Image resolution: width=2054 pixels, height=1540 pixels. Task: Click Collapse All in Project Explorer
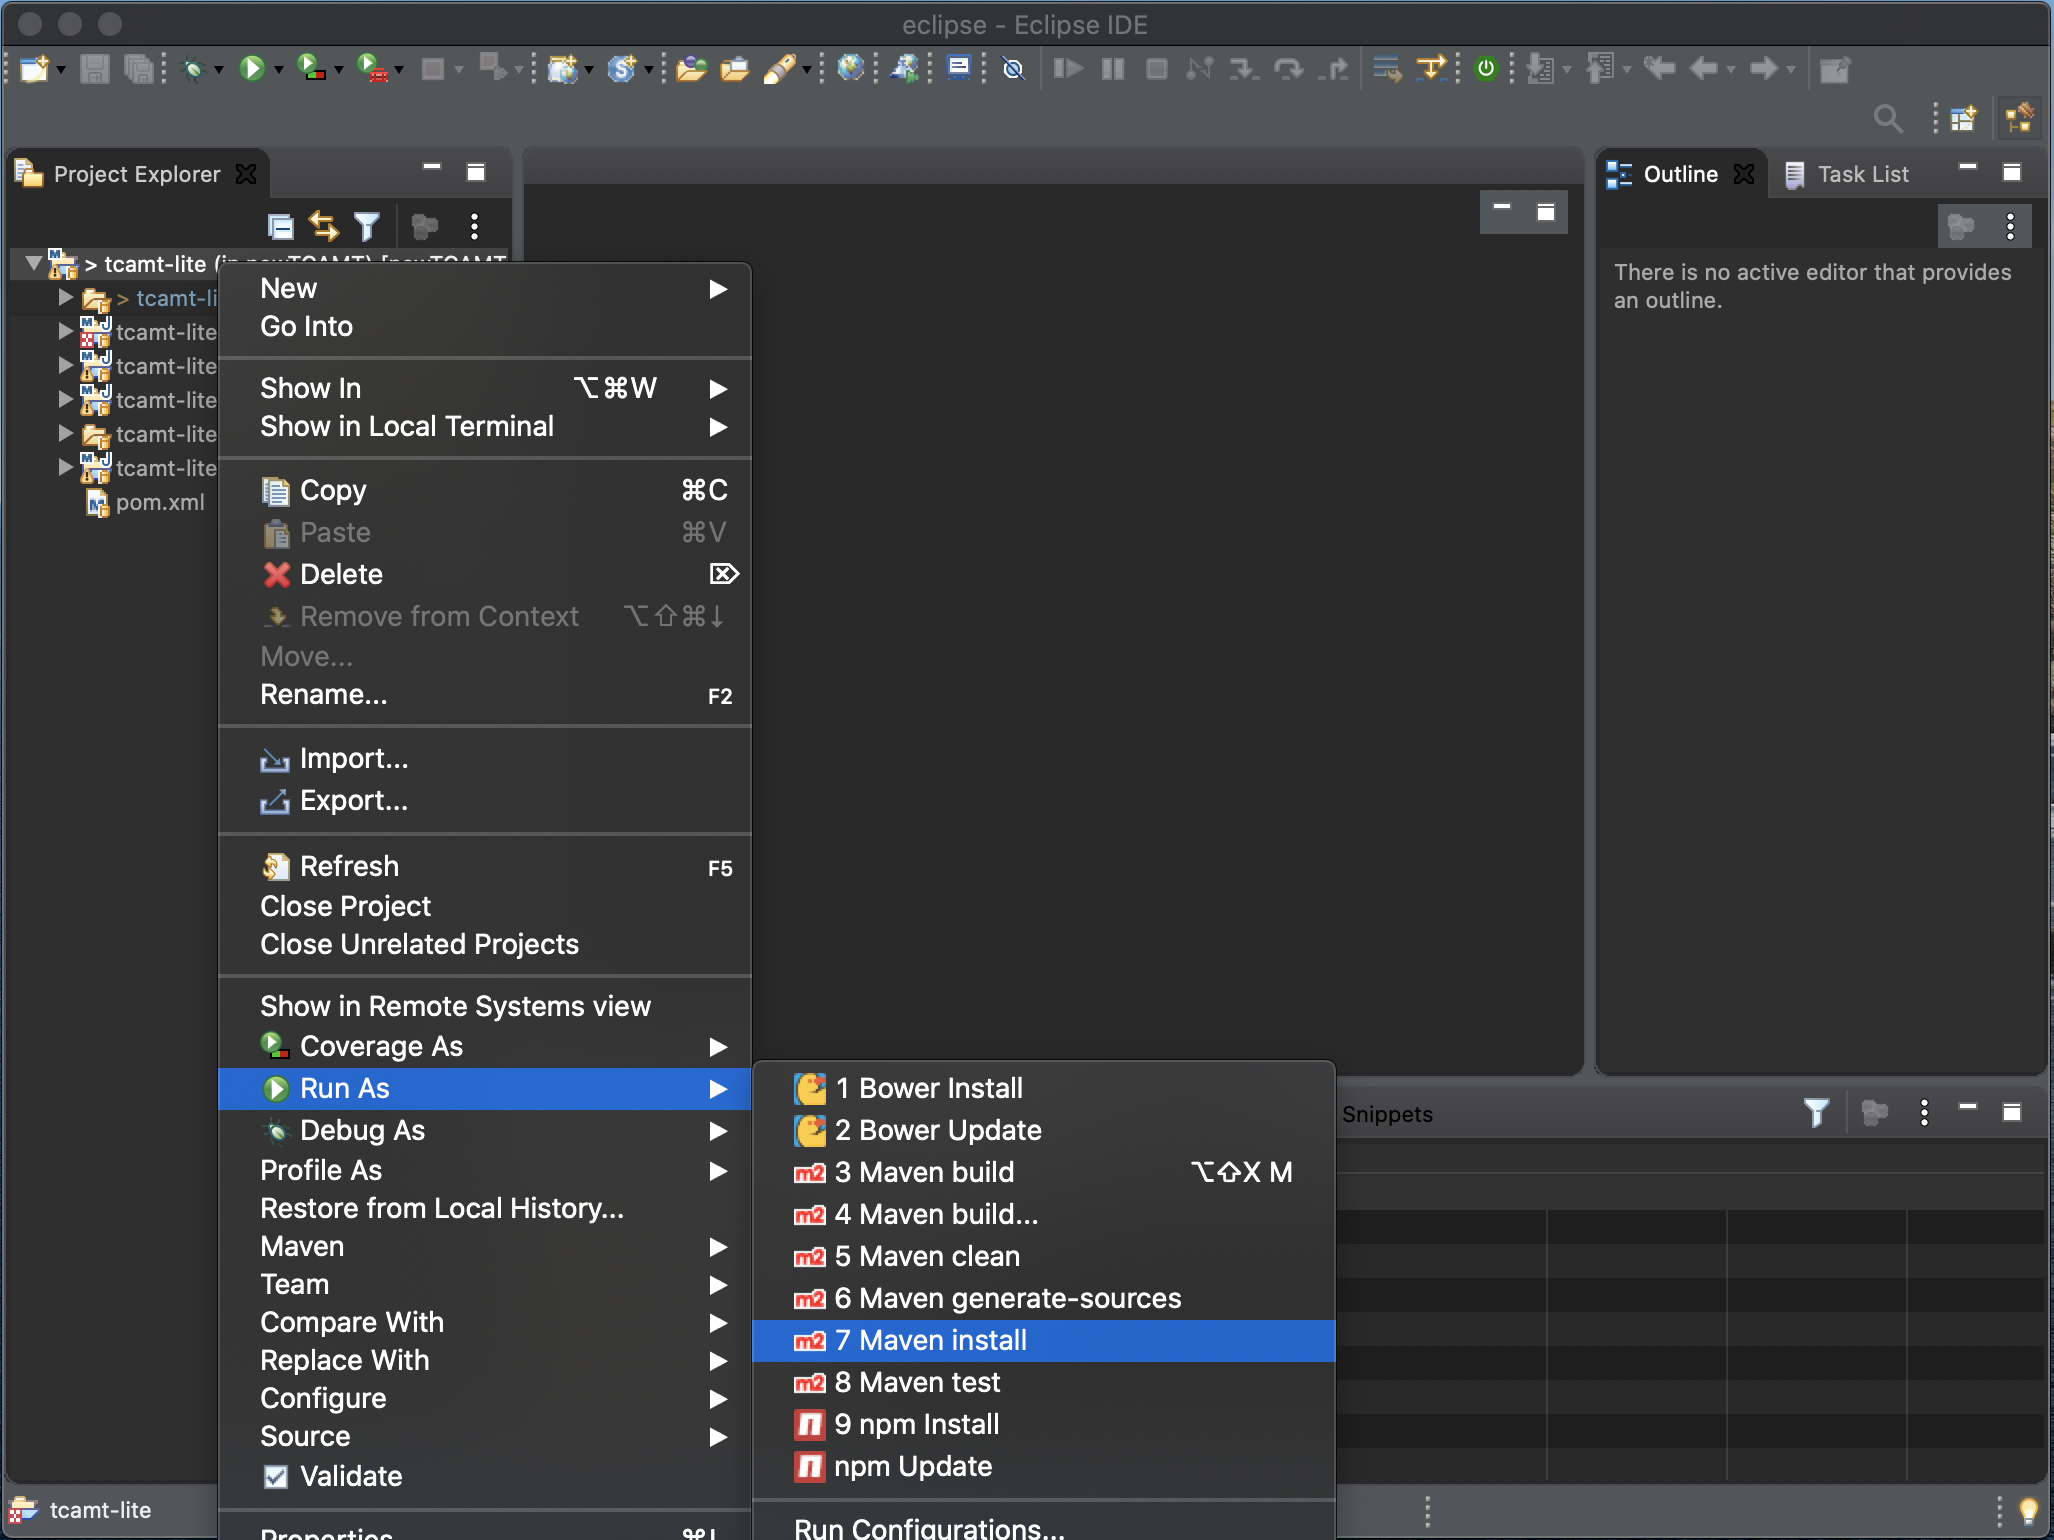coord(281,227)
